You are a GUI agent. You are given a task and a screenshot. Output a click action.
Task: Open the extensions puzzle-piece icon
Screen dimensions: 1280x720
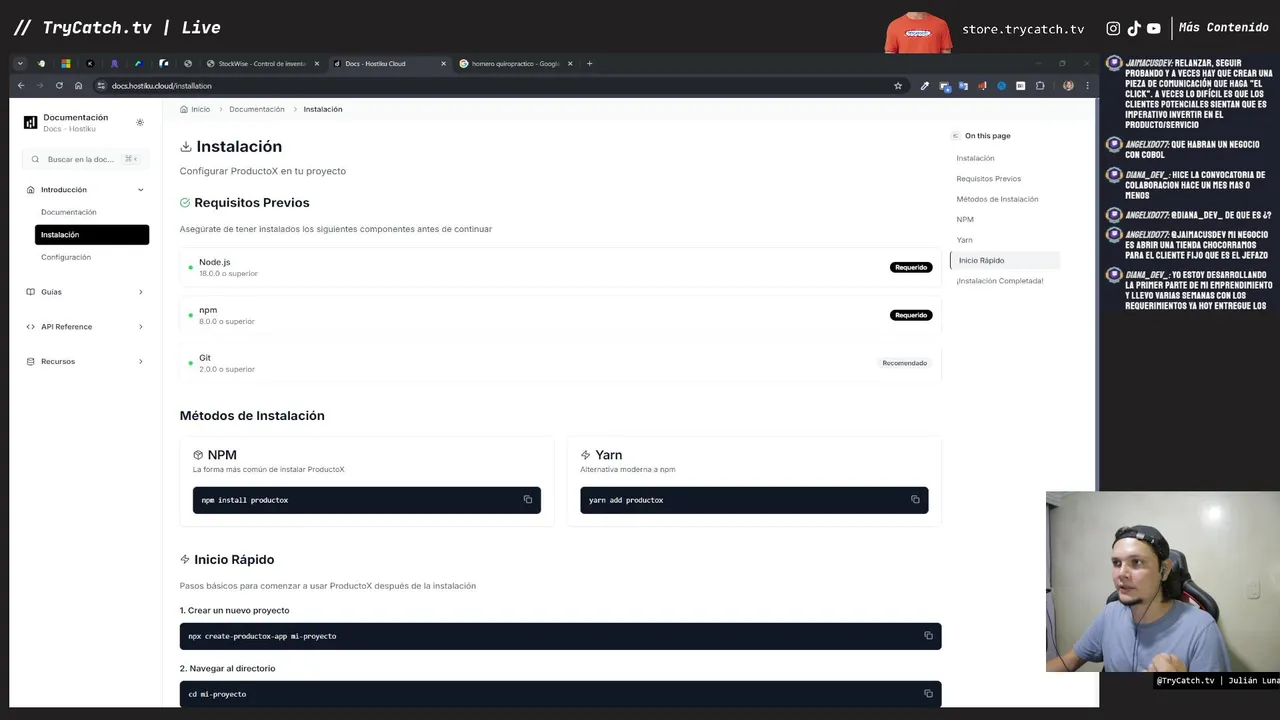pos(1040,86)
